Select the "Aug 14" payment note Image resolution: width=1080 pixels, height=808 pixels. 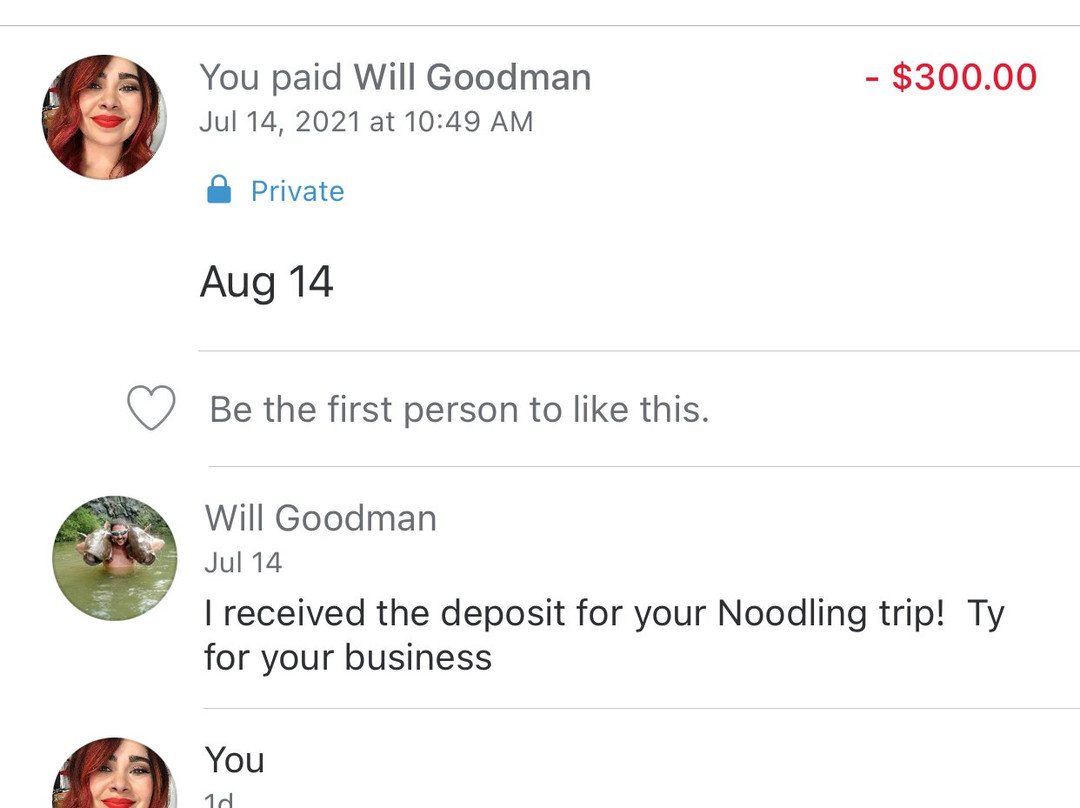(x=266, y=282)
